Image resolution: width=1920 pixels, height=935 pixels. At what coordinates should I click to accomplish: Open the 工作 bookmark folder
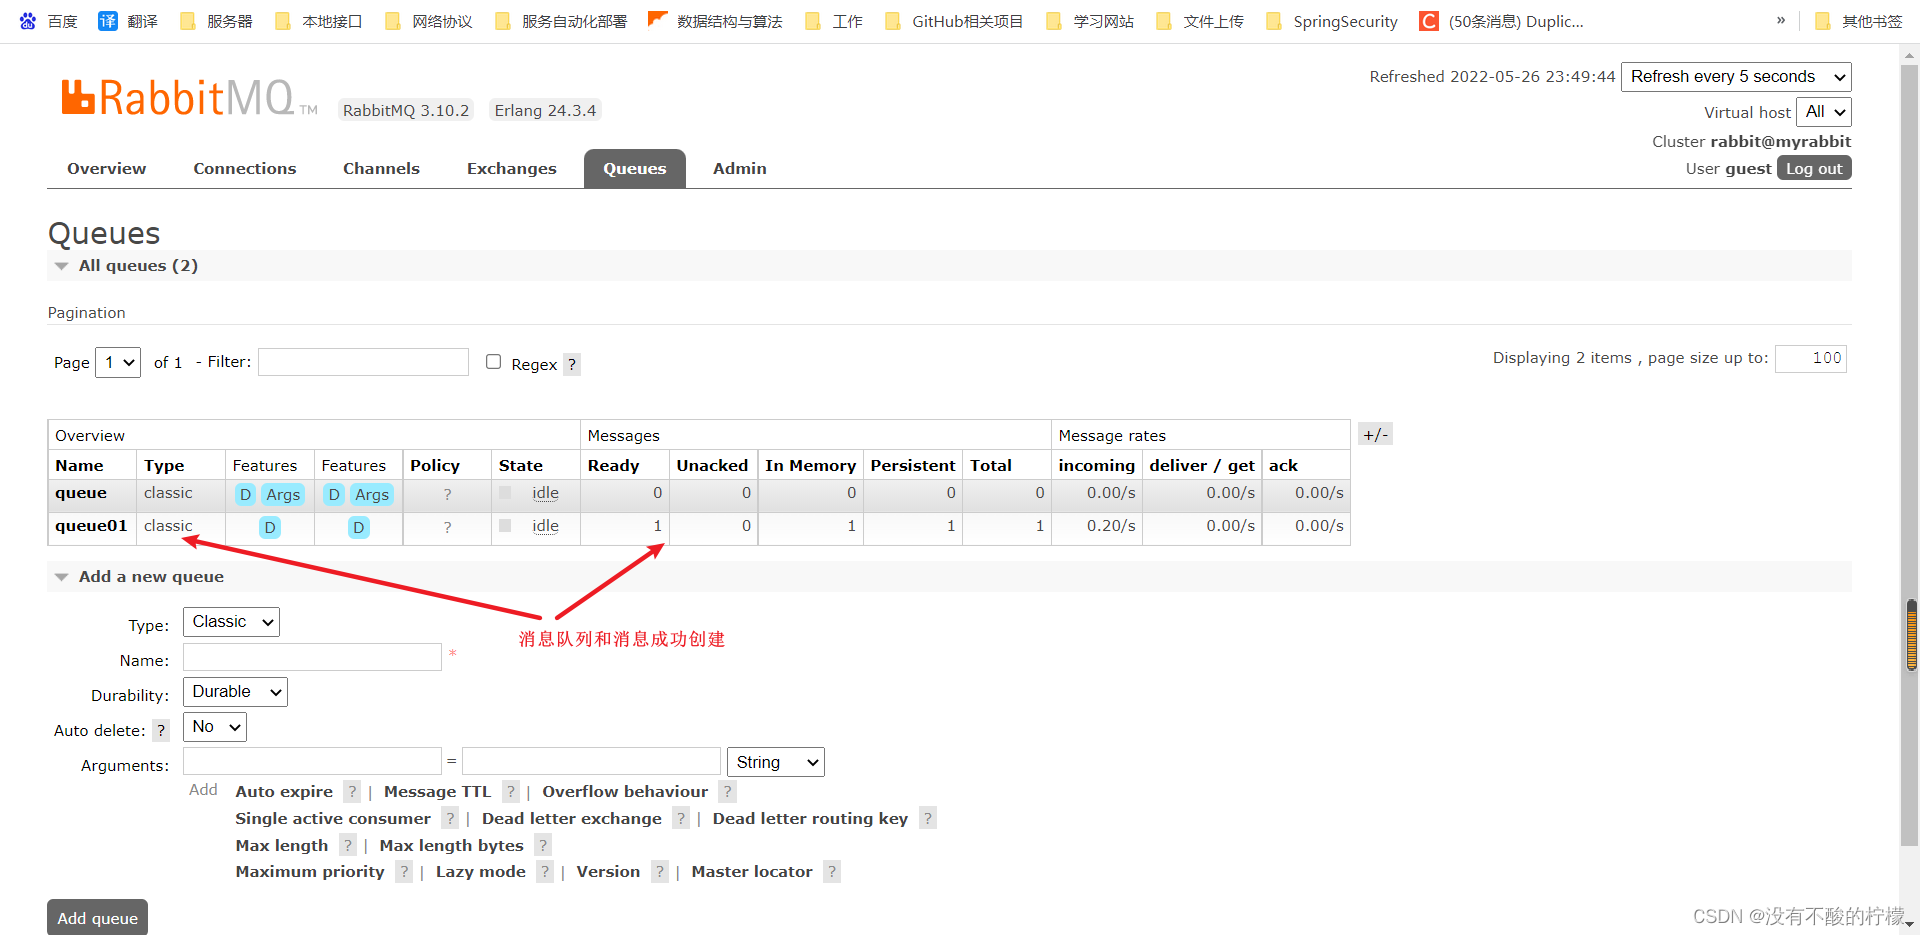click(x=834, y=21)
